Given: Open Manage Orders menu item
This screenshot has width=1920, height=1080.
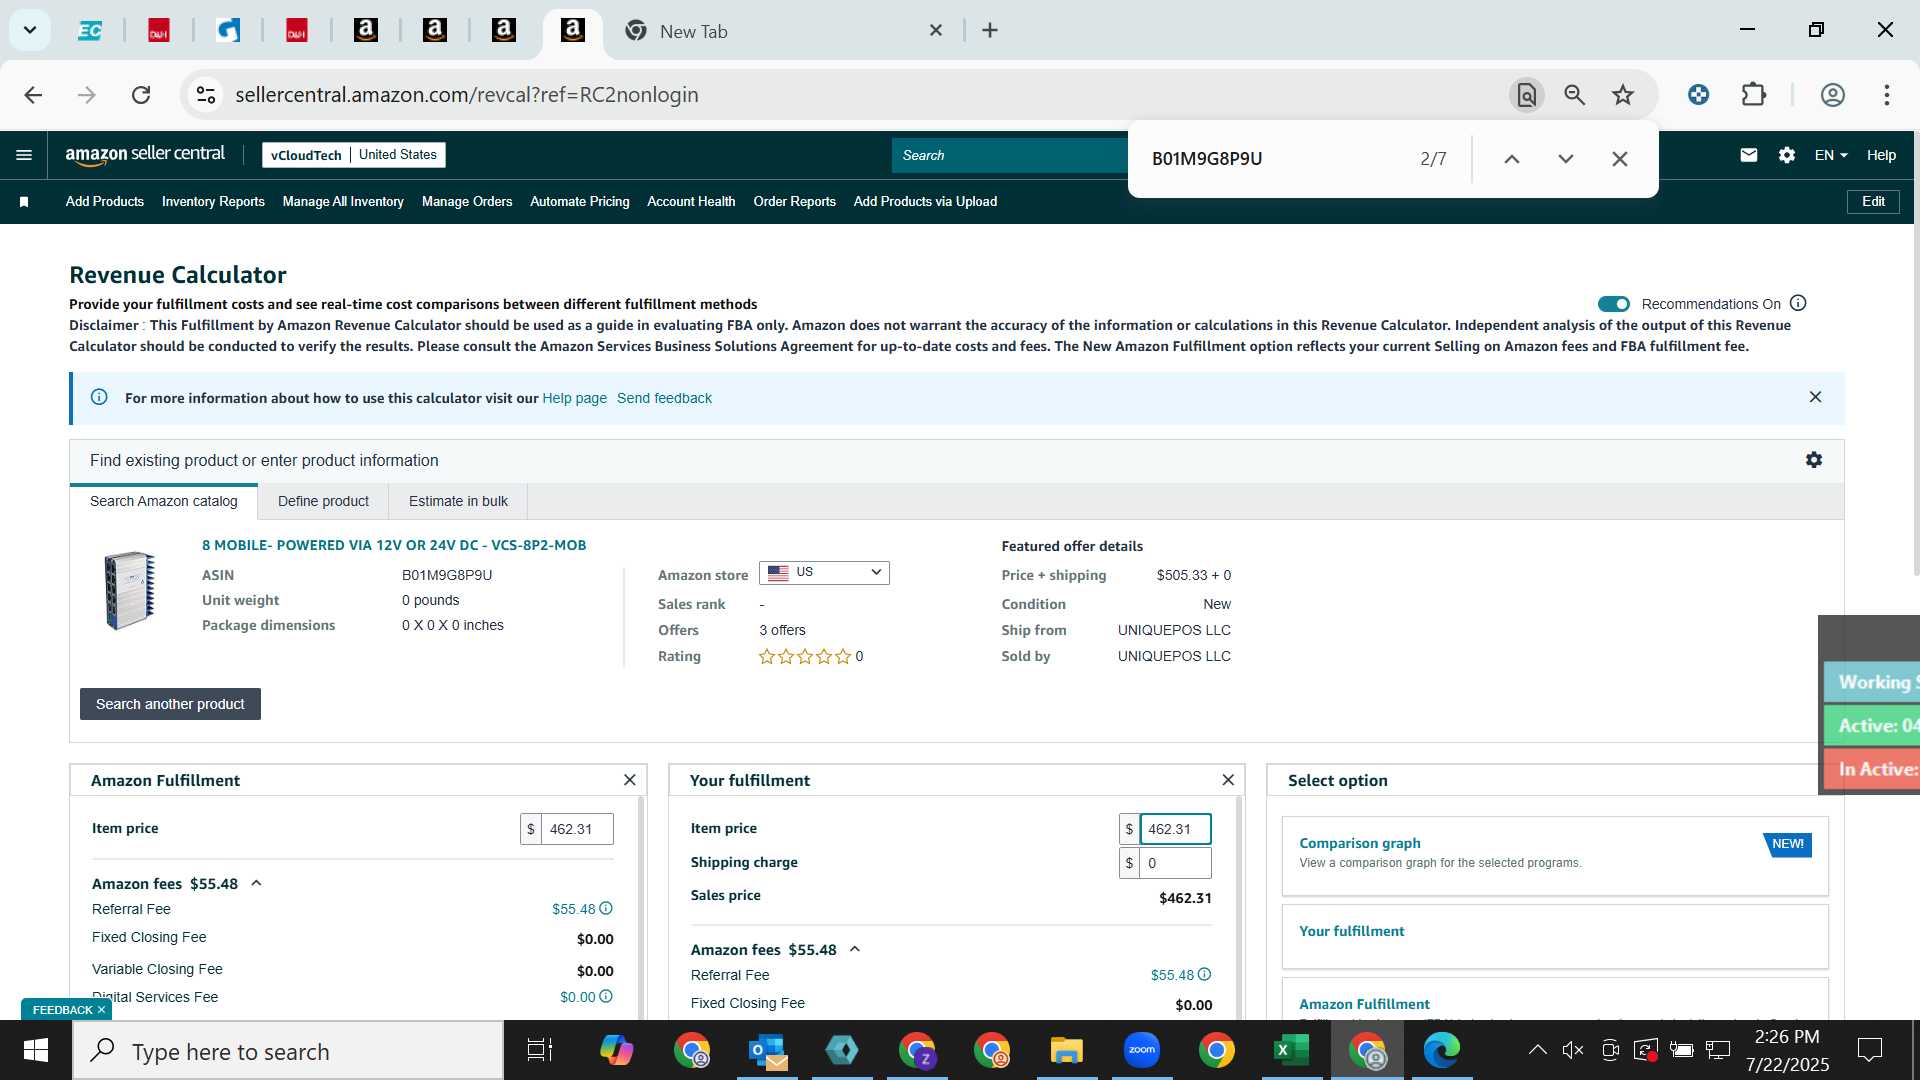Looking at the screenshot, I should coord(467,202).
